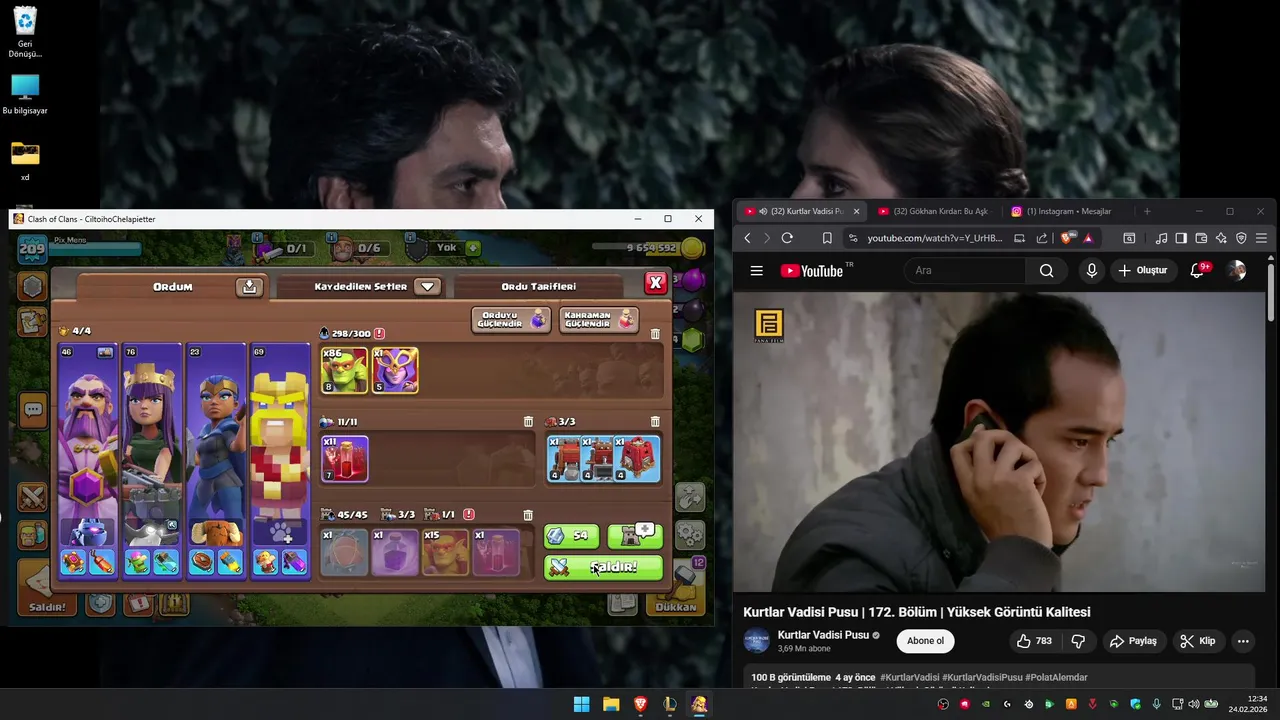Click the level 209 experience badge
The height and width of the screenshot is (720, 1280).
pos(32,248)
